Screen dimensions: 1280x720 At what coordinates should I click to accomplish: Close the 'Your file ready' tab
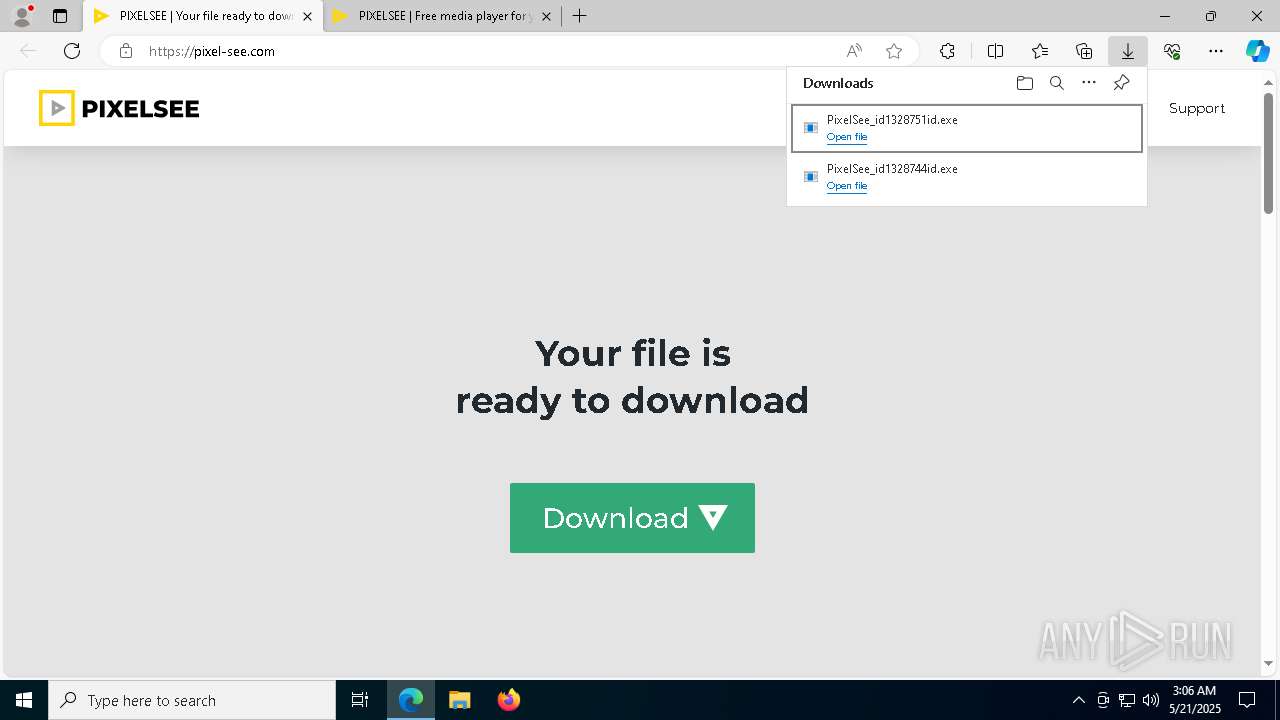(x=307, y=16)
